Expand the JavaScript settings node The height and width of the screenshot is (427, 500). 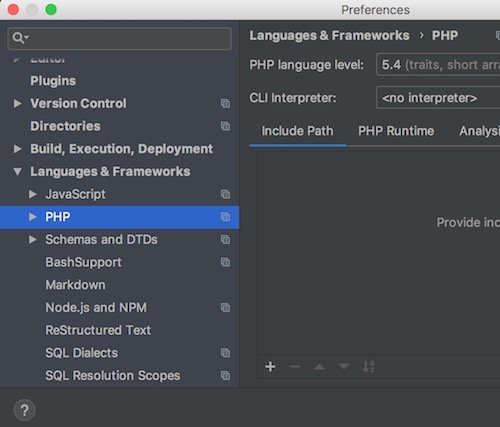click(33, 194)
